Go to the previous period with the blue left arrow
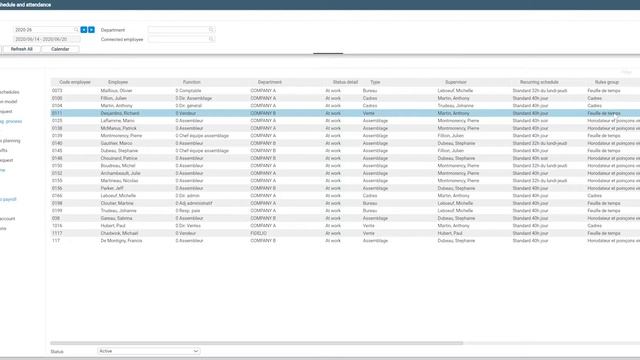 click(x=84, y=30)
